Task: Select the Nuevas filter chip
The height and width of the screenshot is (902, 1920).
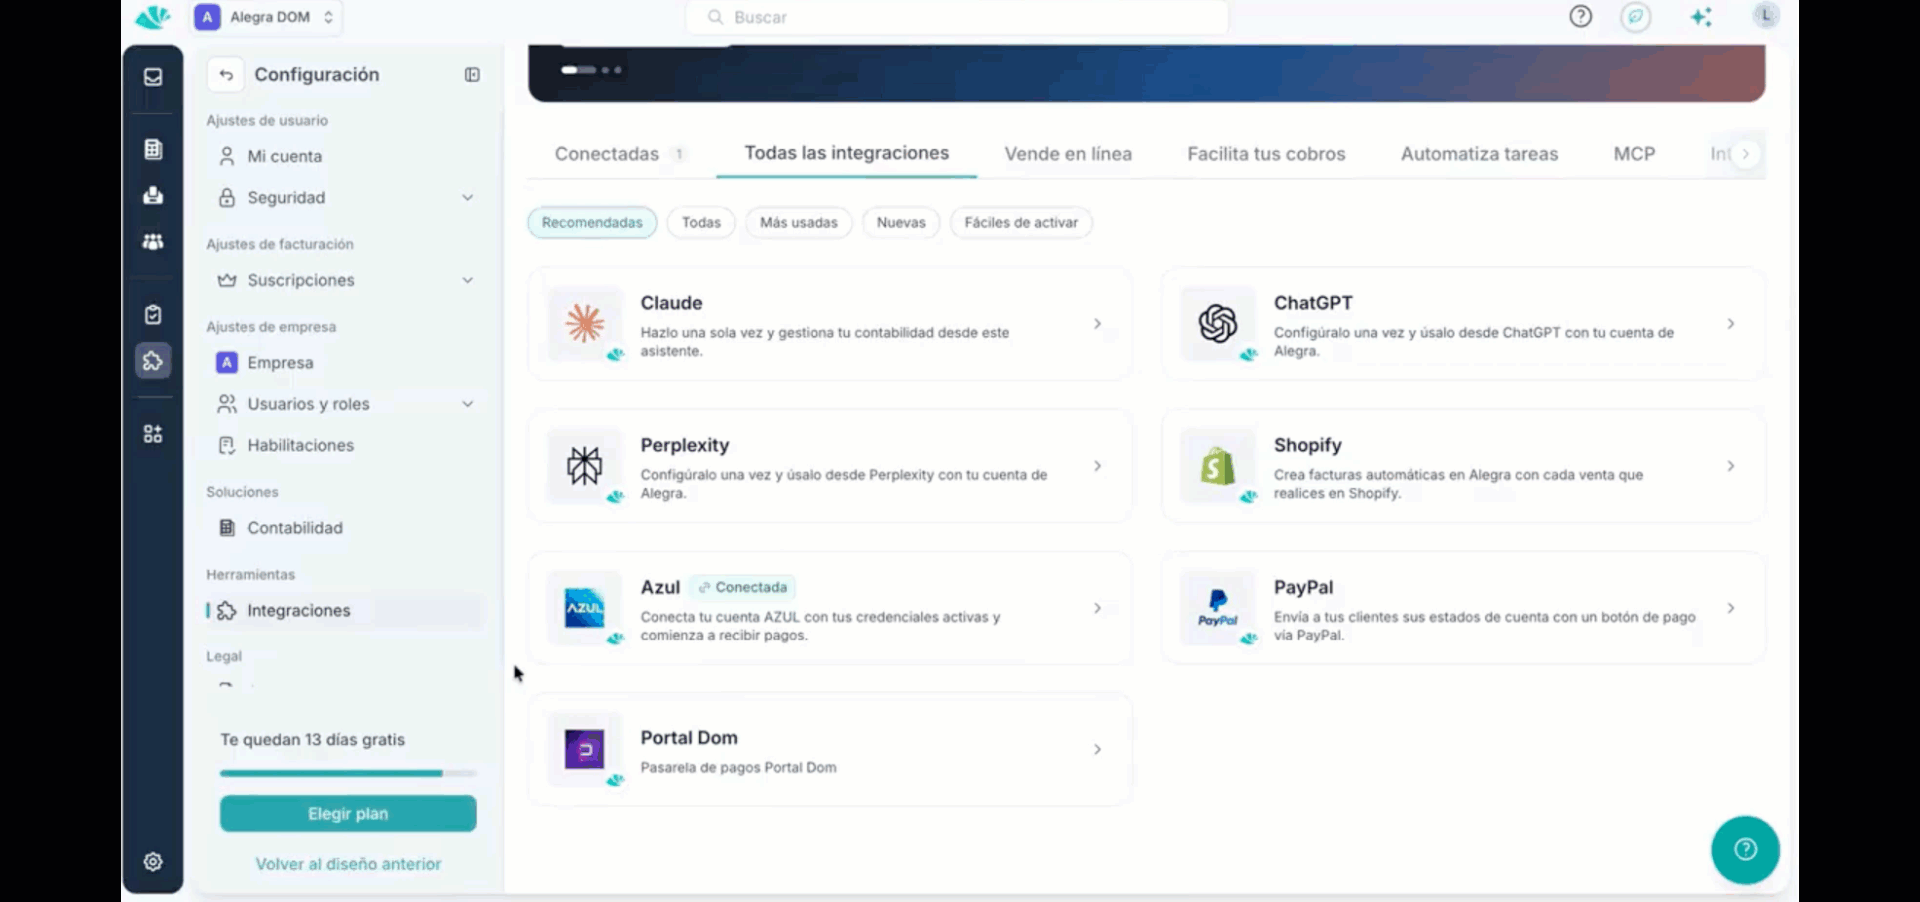Action: [x=901, y=222]
